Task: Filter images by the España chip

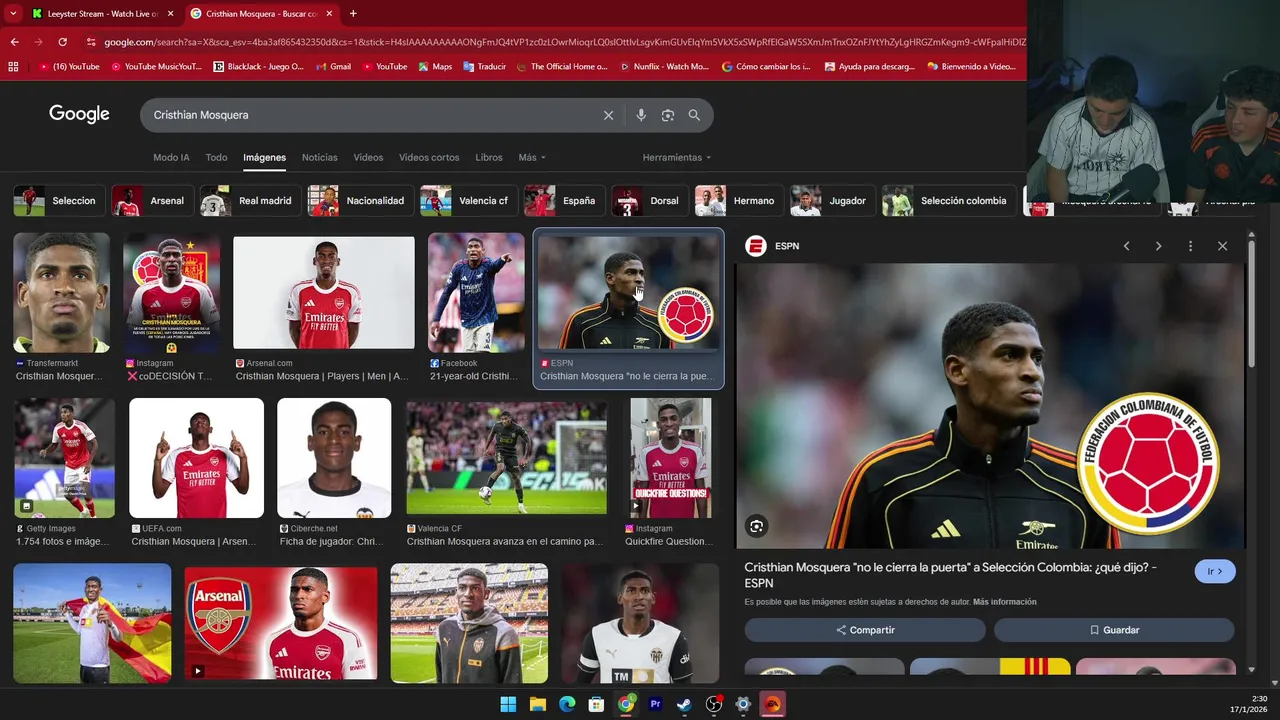Action: 564,201
